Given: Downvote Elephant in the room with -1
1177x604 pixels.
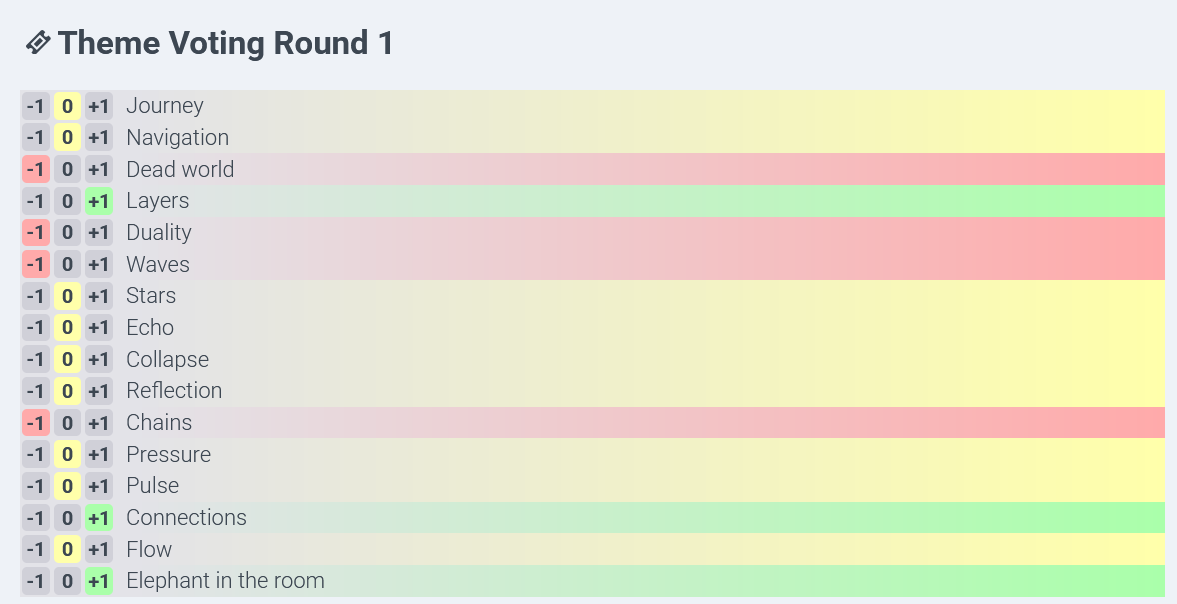Looking at the screenshot, I should (x=35, y=581).
